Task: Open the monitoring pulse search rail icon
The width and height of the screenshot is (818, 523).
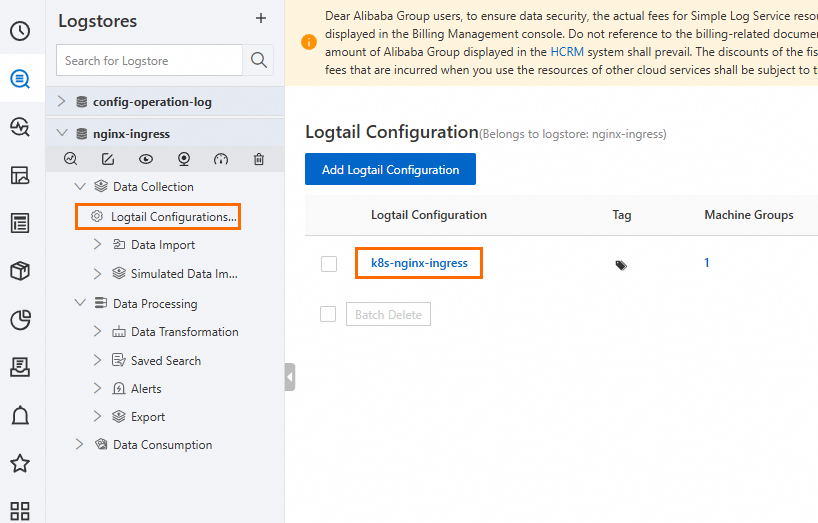Action: [x=20, y=127]
